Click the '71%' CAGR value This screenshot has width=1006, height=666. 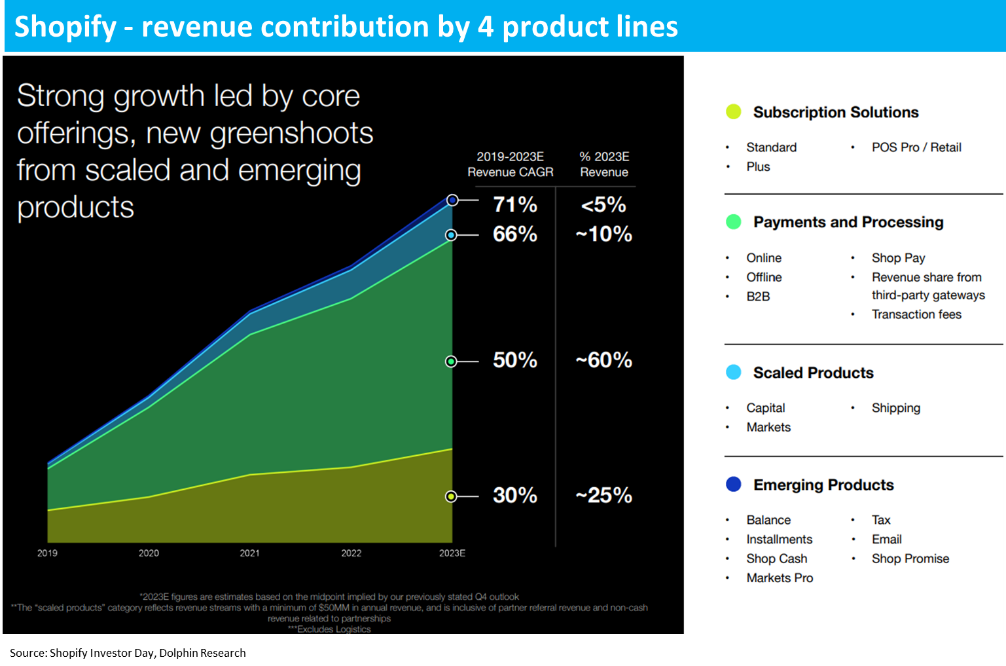515,205
